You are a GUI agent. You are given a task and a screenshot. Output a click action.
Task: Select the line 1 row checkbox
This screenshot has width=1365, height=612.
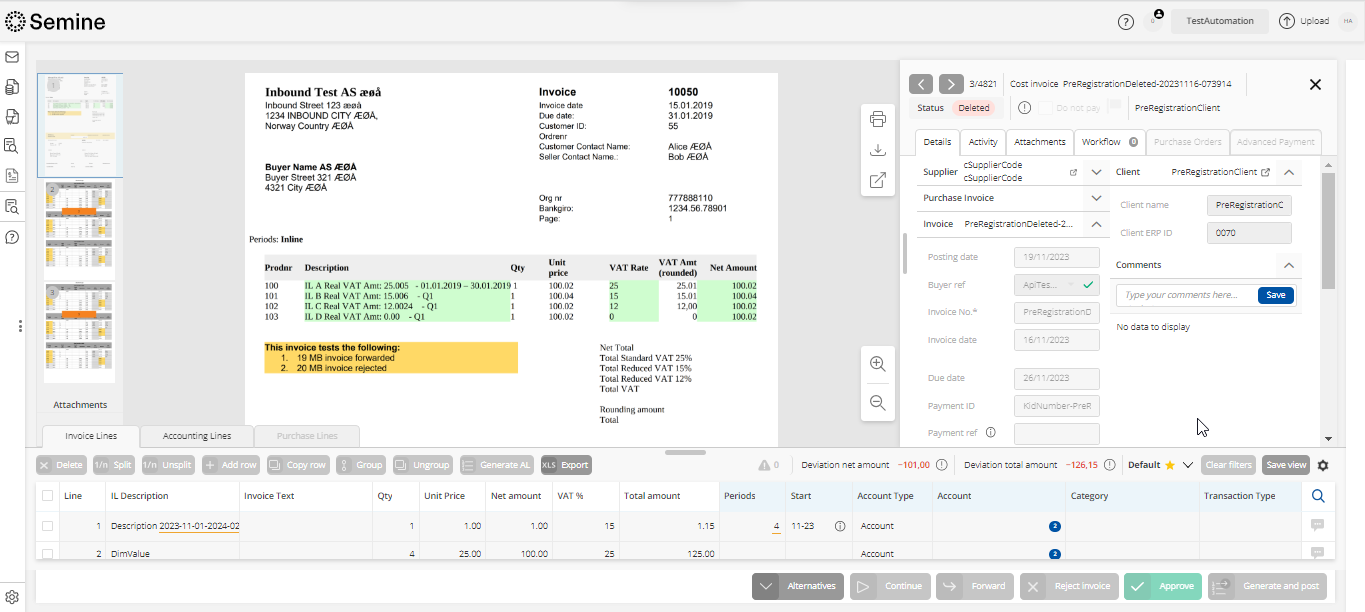tap(48, 526)
